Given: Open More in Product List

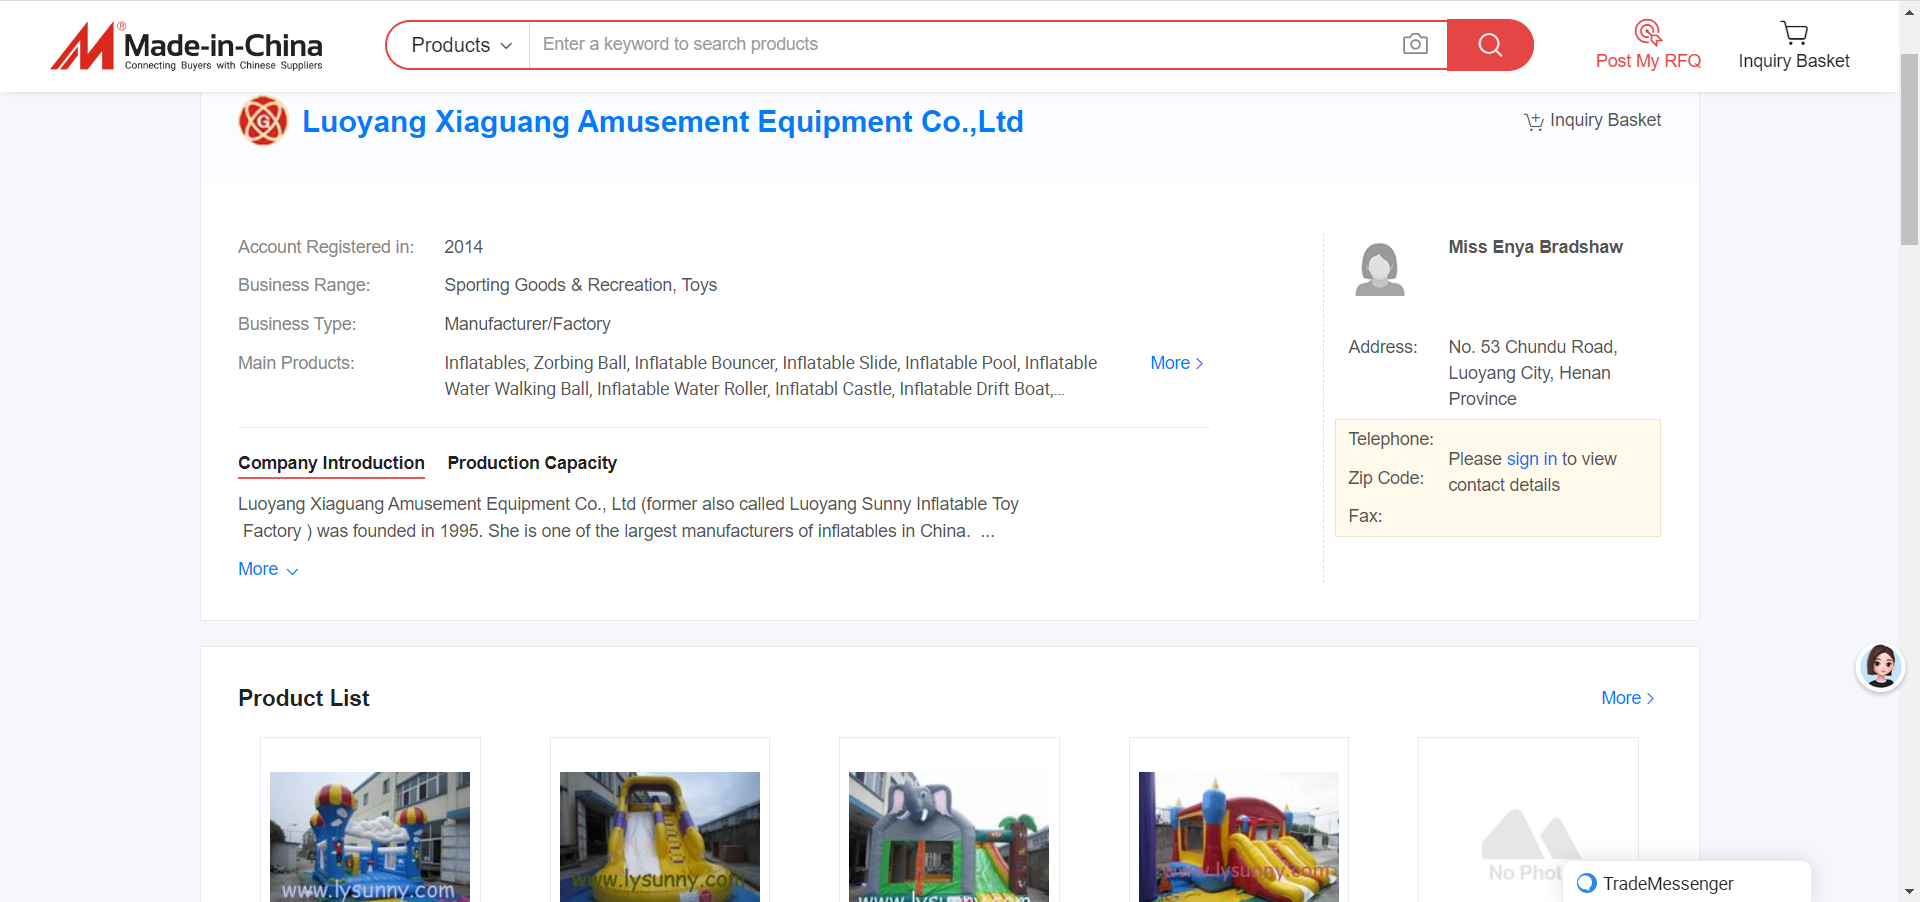Looking at the screenshot, I should click(1628, 698).
